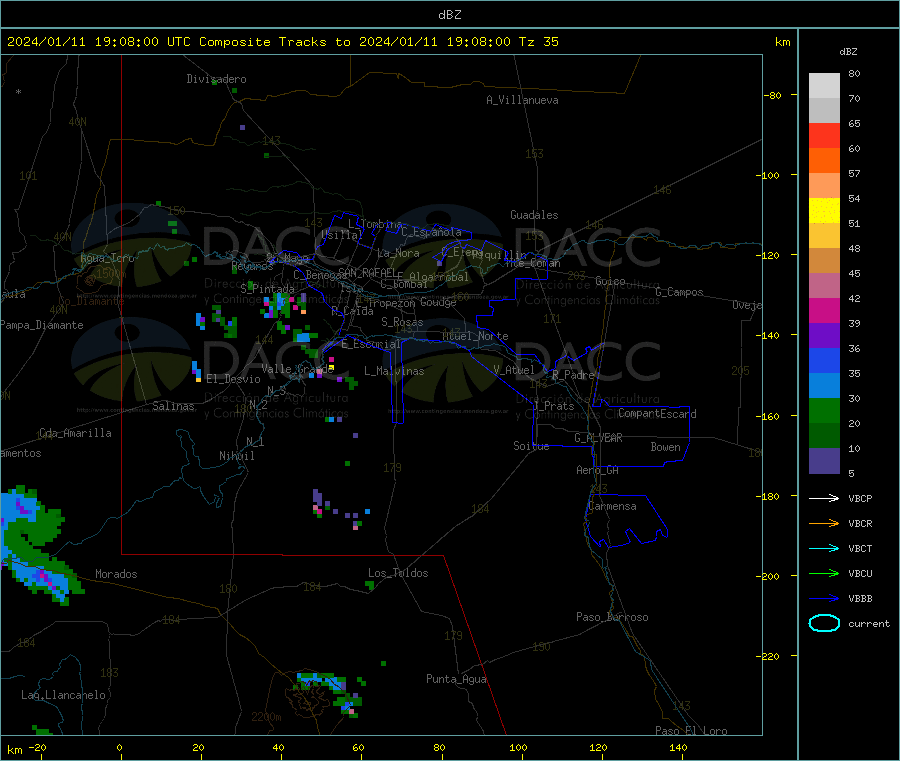This screenshot has height=761, width=900.
Task: Click the 'Paso_El_Loro' map label
Action: point(692,731)
